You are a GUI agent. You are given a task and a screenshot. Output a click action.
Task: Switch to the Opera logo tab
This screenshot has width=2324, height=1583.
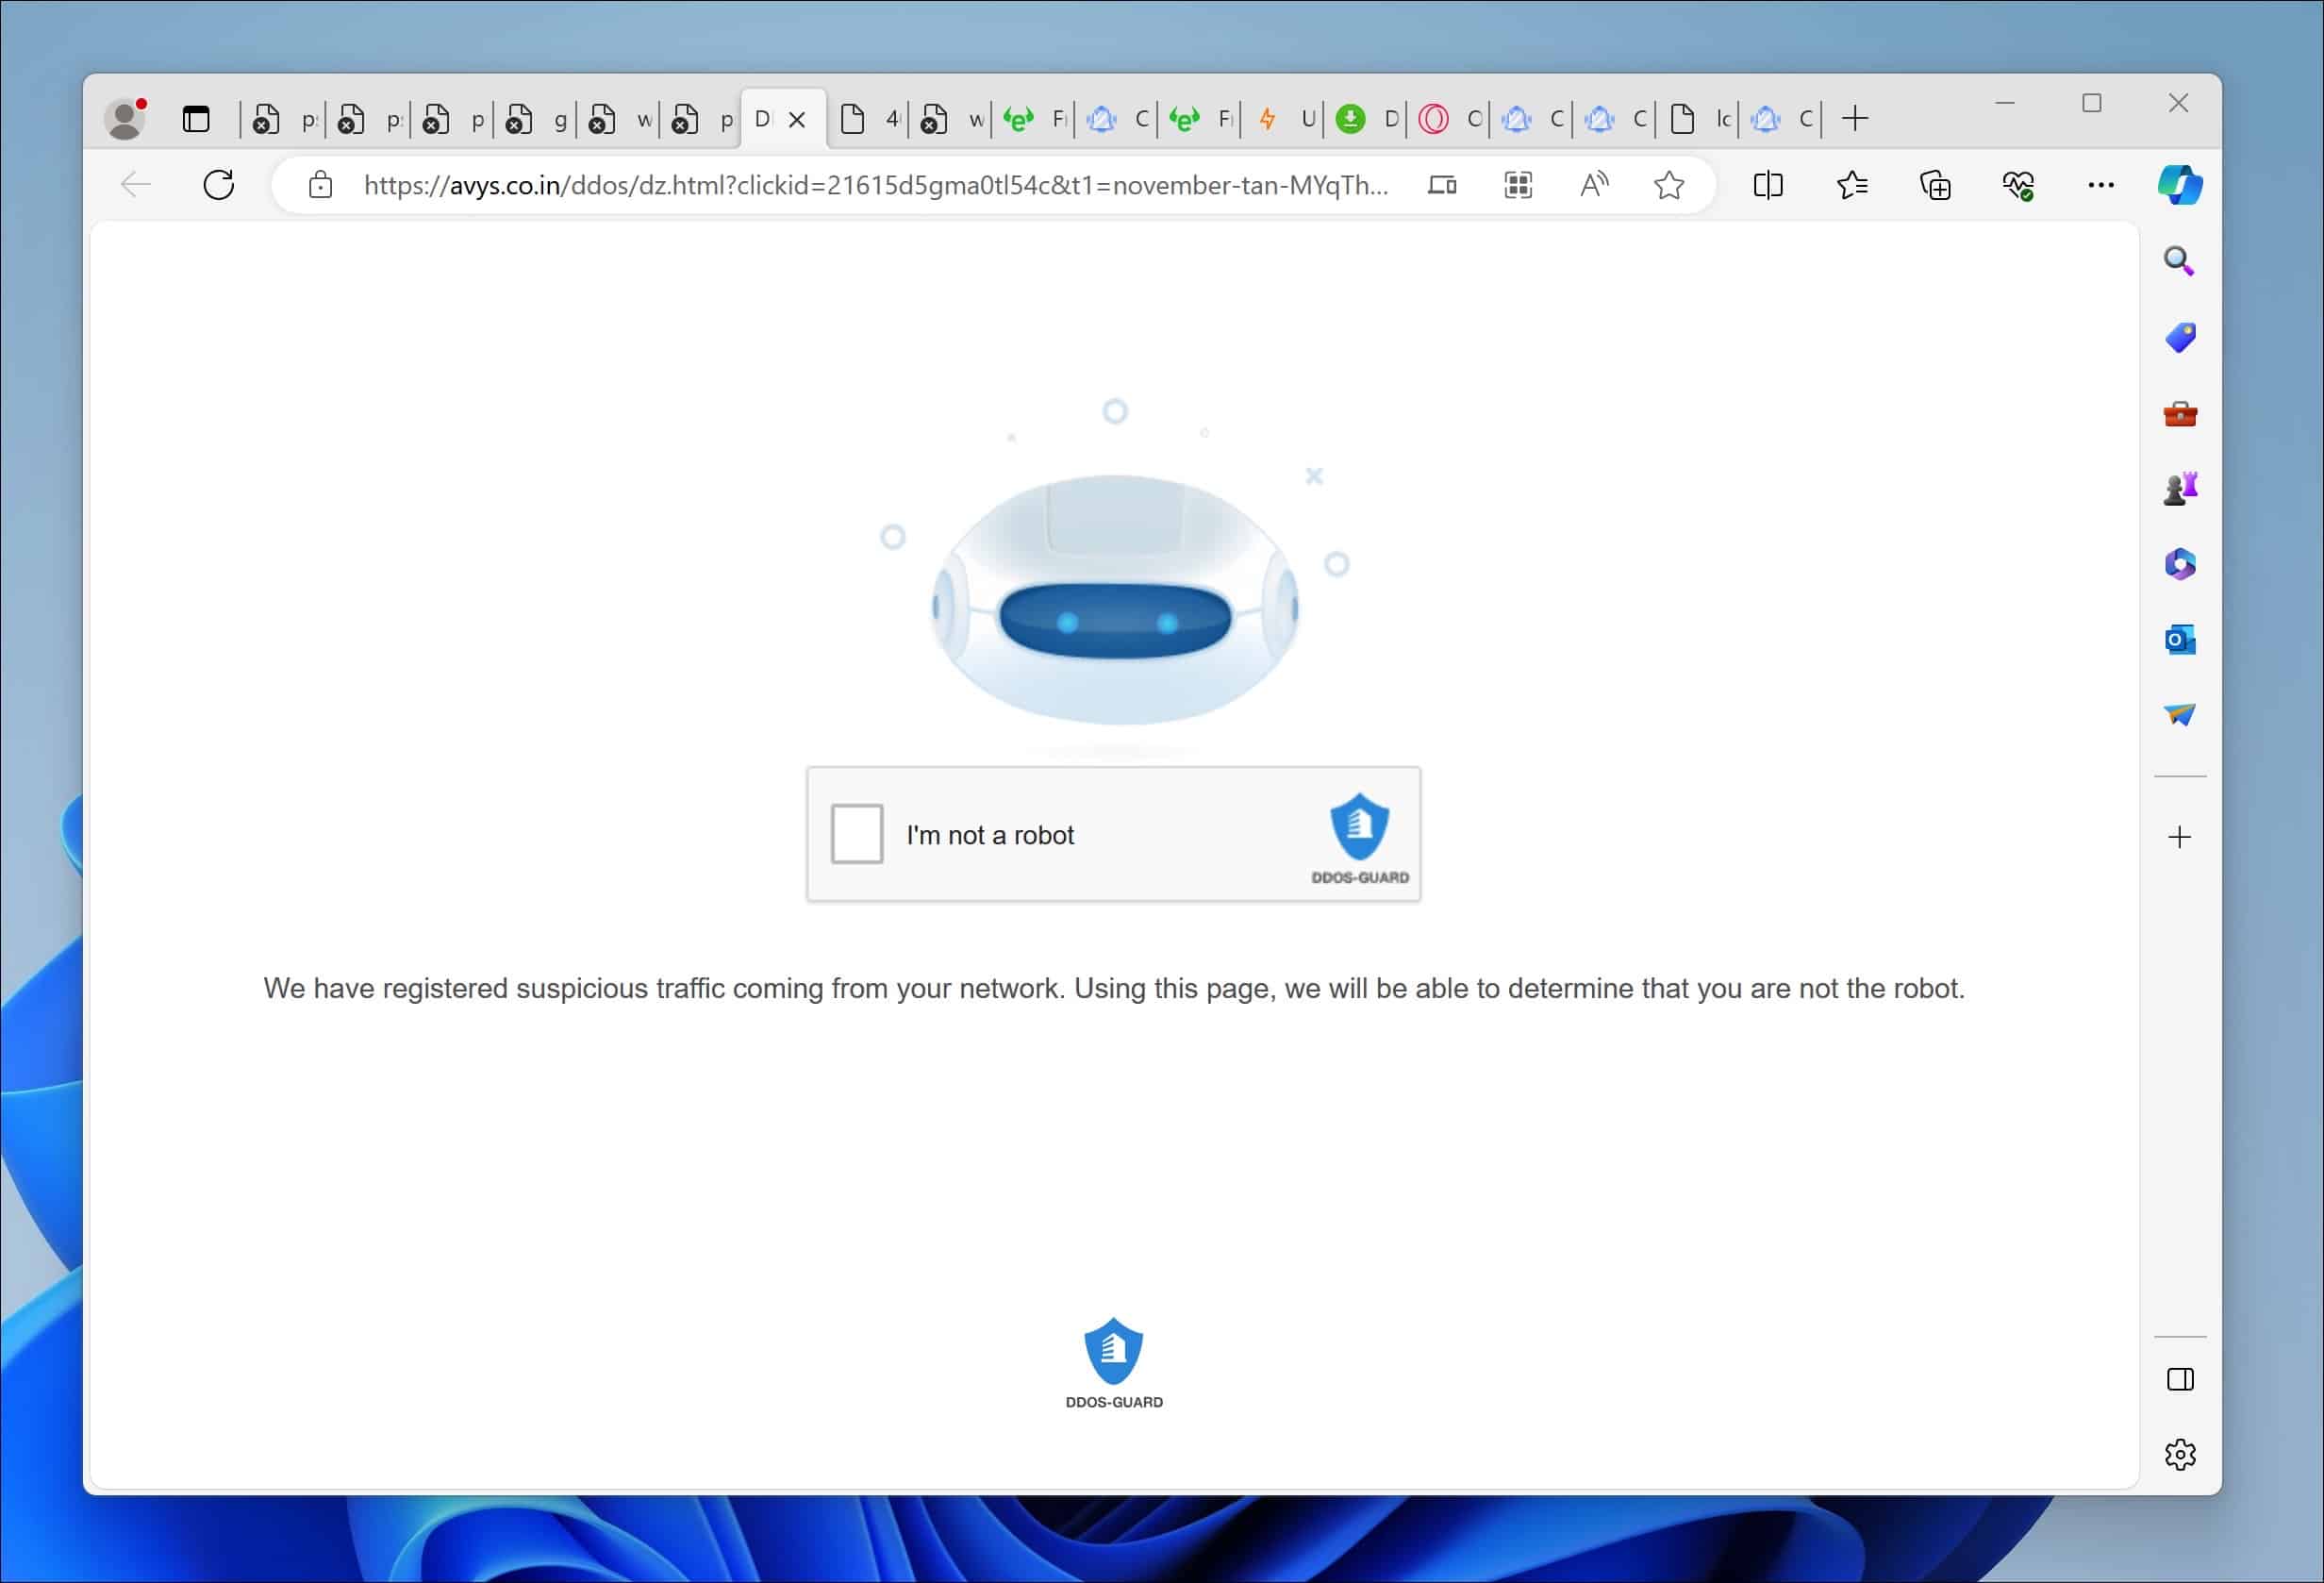pos(1450,119)
